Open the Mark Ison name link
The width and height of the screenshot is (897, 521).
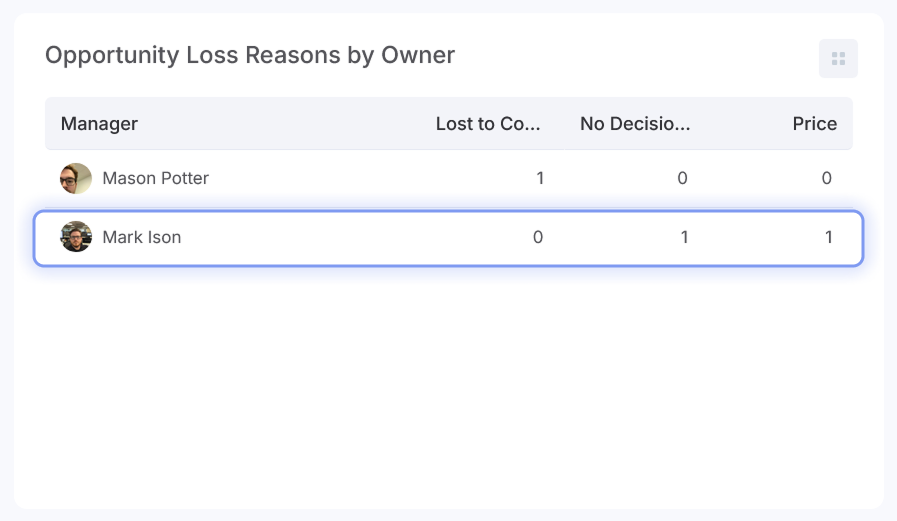point(141,238)
